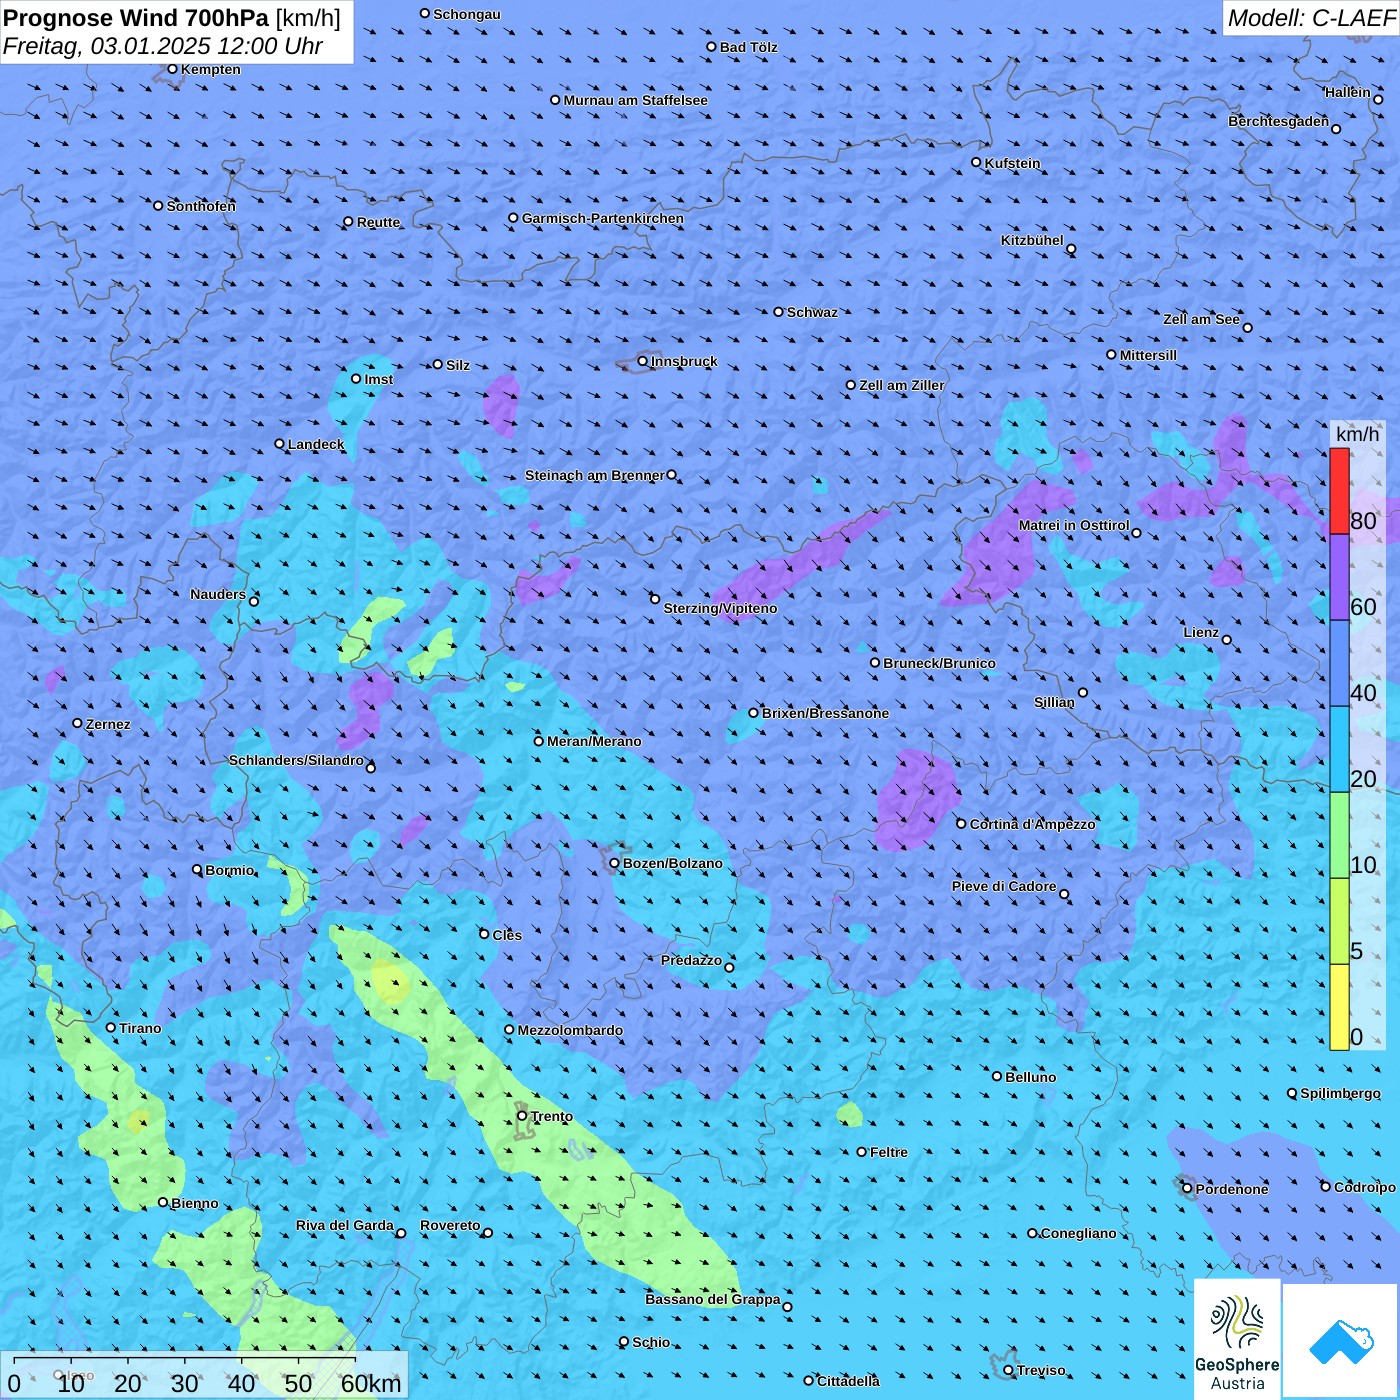Select the Innsbruck city marker
1400x1400 pixels.
(x=643, y=361)
